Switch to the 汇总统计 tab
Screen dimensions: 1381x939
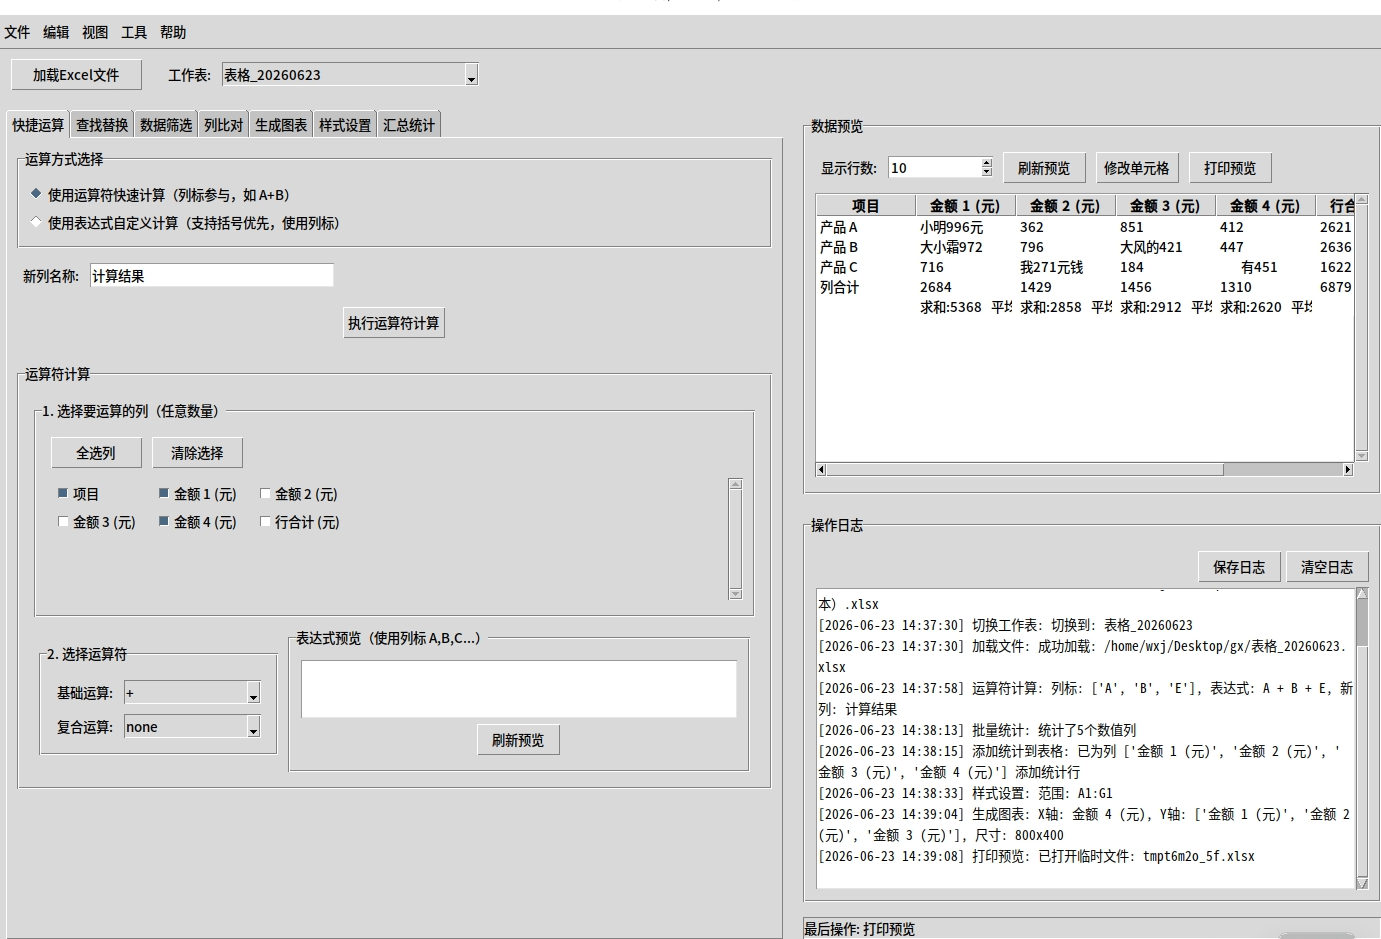point(409,125)
